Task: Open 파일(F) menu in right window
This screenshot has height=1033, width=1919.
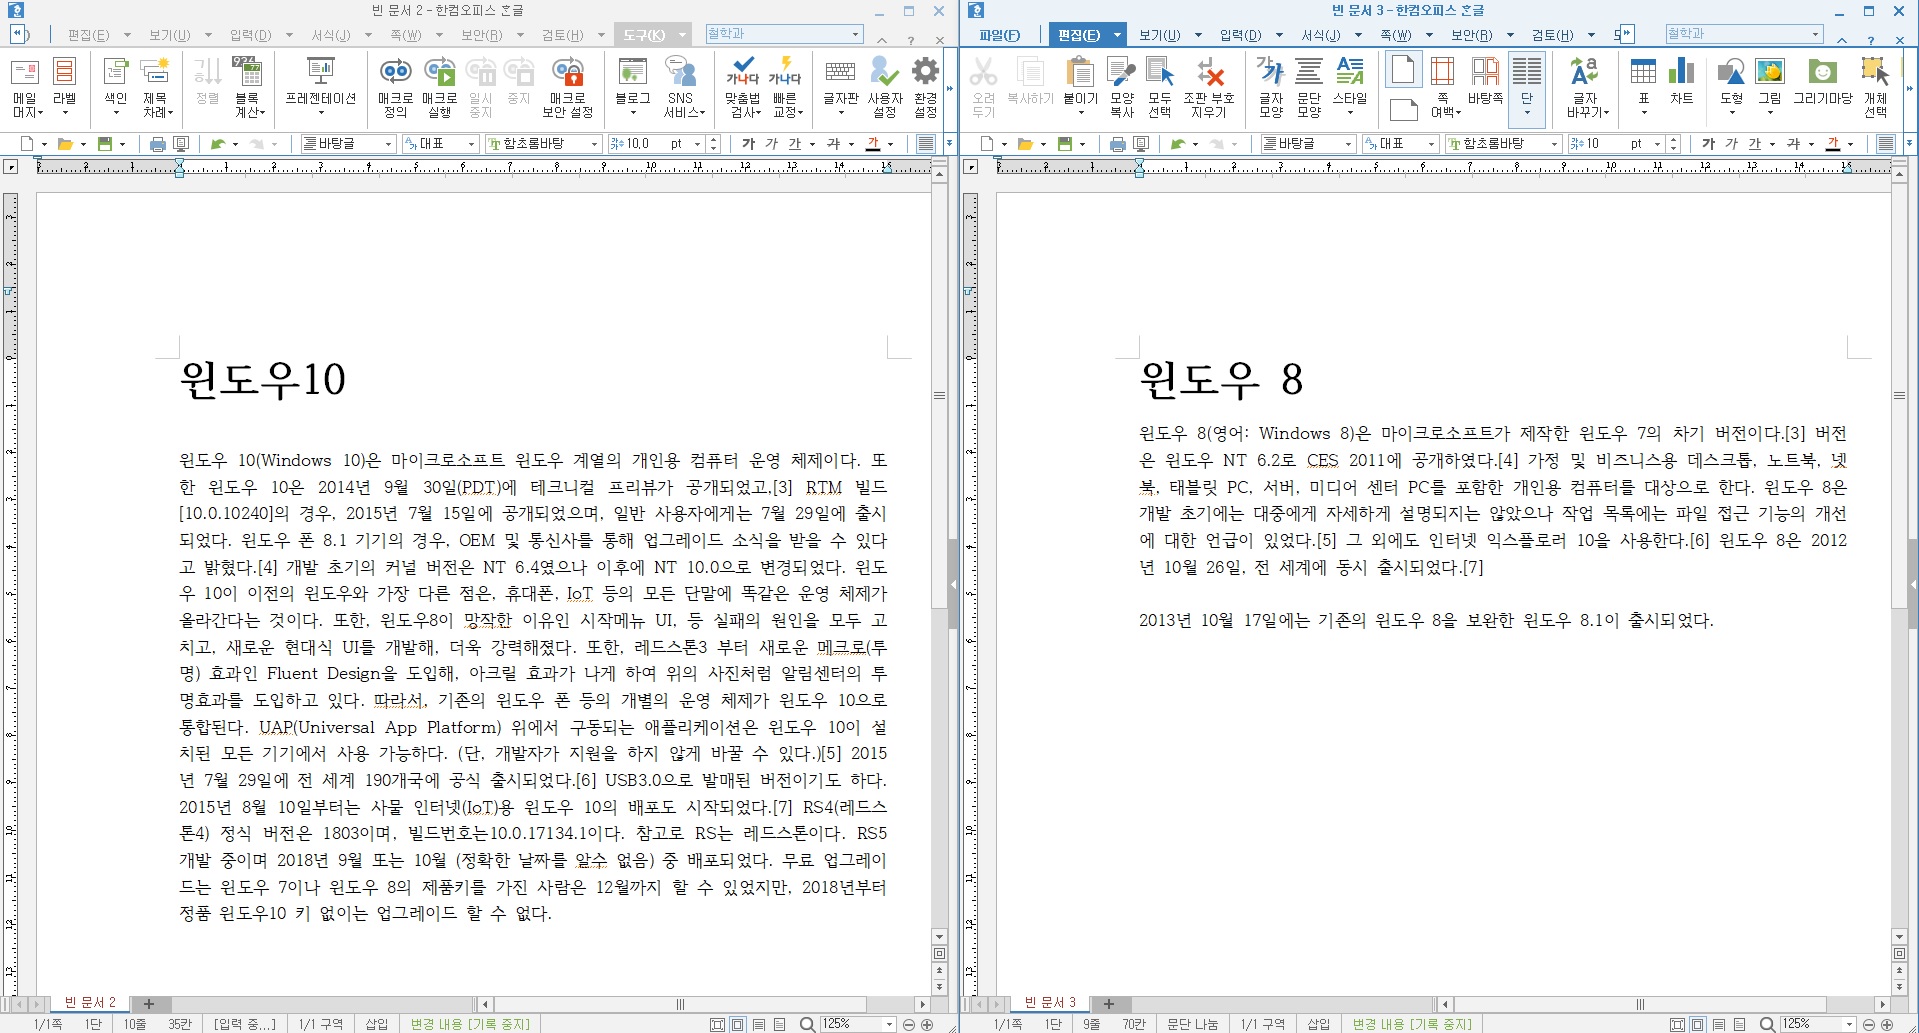Action: (999, 35)
